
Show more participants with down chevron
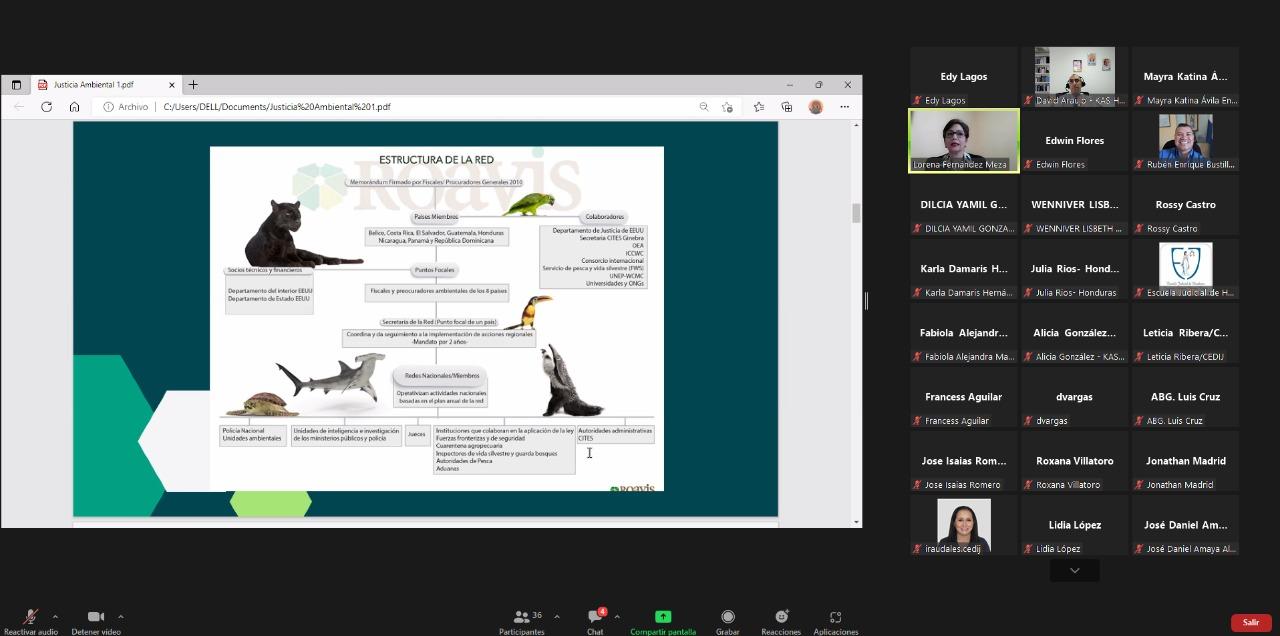[x=1074, y=570]
